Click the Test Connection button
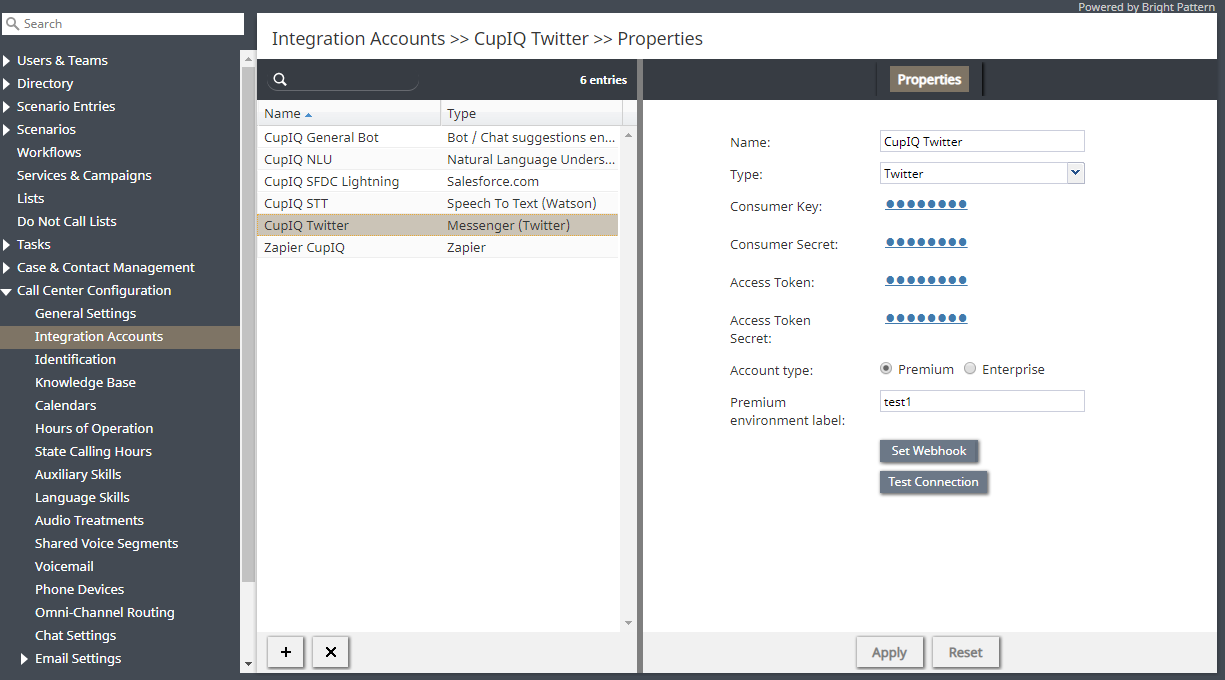Viewport: 1225px width, 680px height. tap(933, 482)
